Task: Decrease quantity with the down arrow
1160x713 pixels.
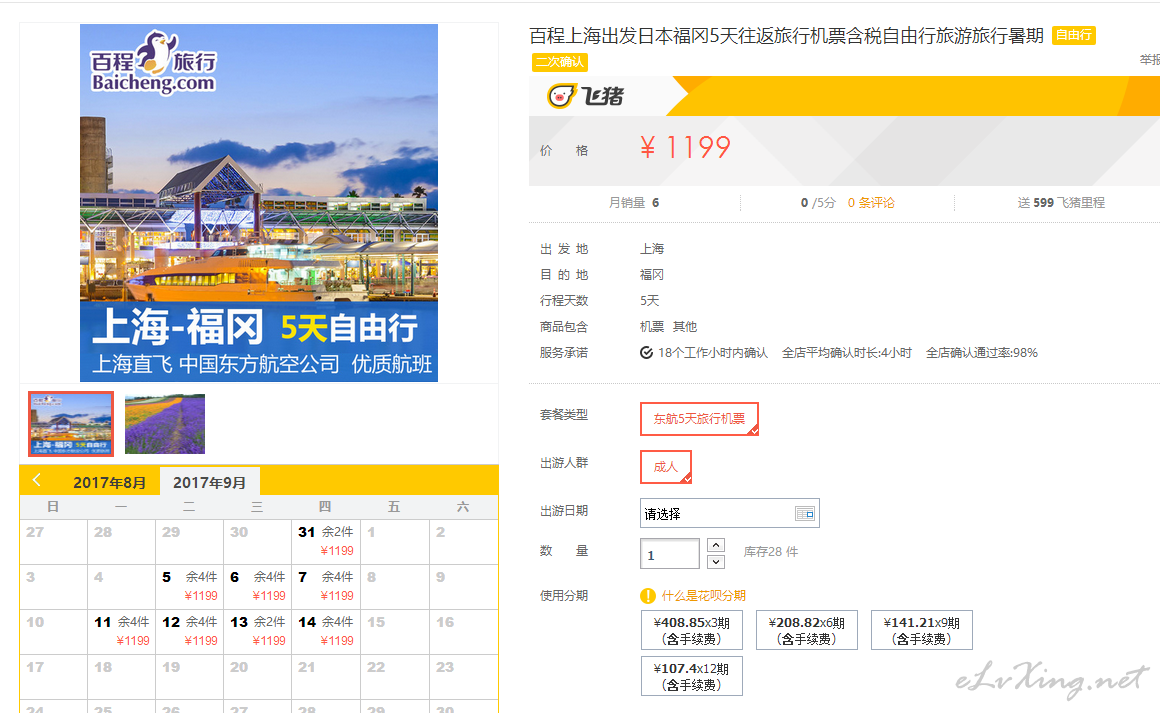Action: point(715,562)
